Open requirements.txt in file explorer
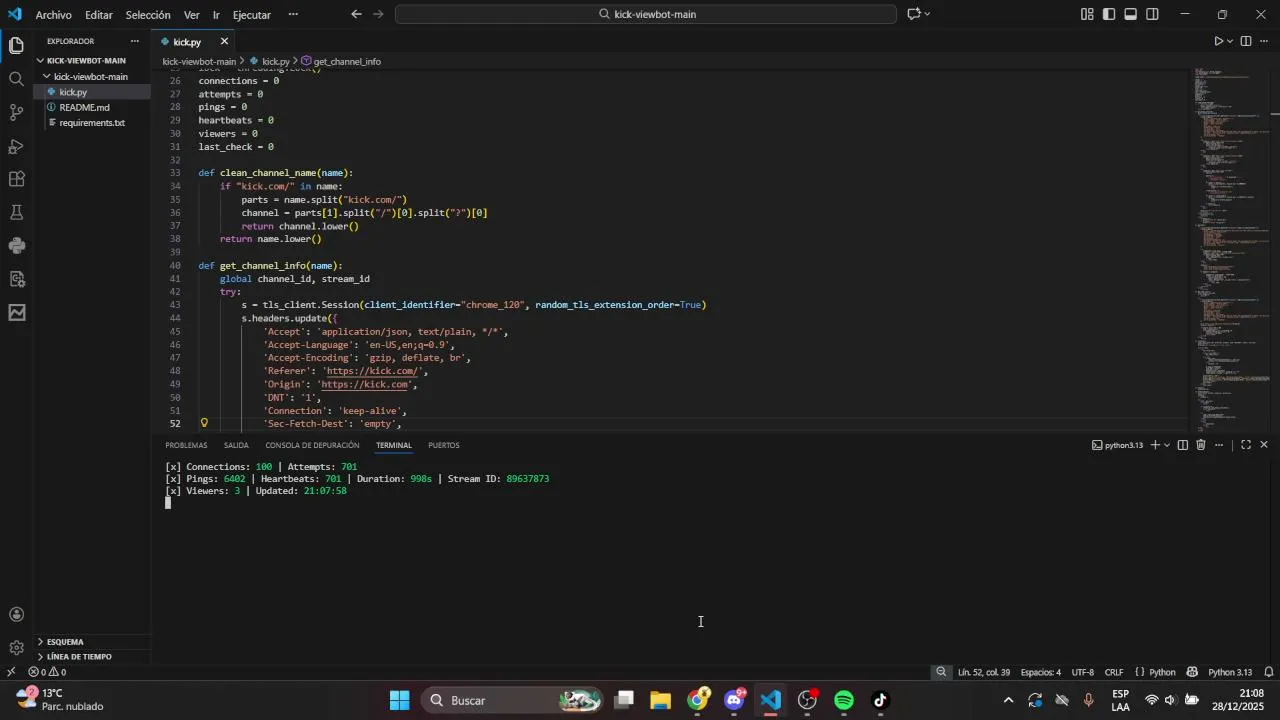Screen dimensions: 1280x720 click(x=92, y=123)
